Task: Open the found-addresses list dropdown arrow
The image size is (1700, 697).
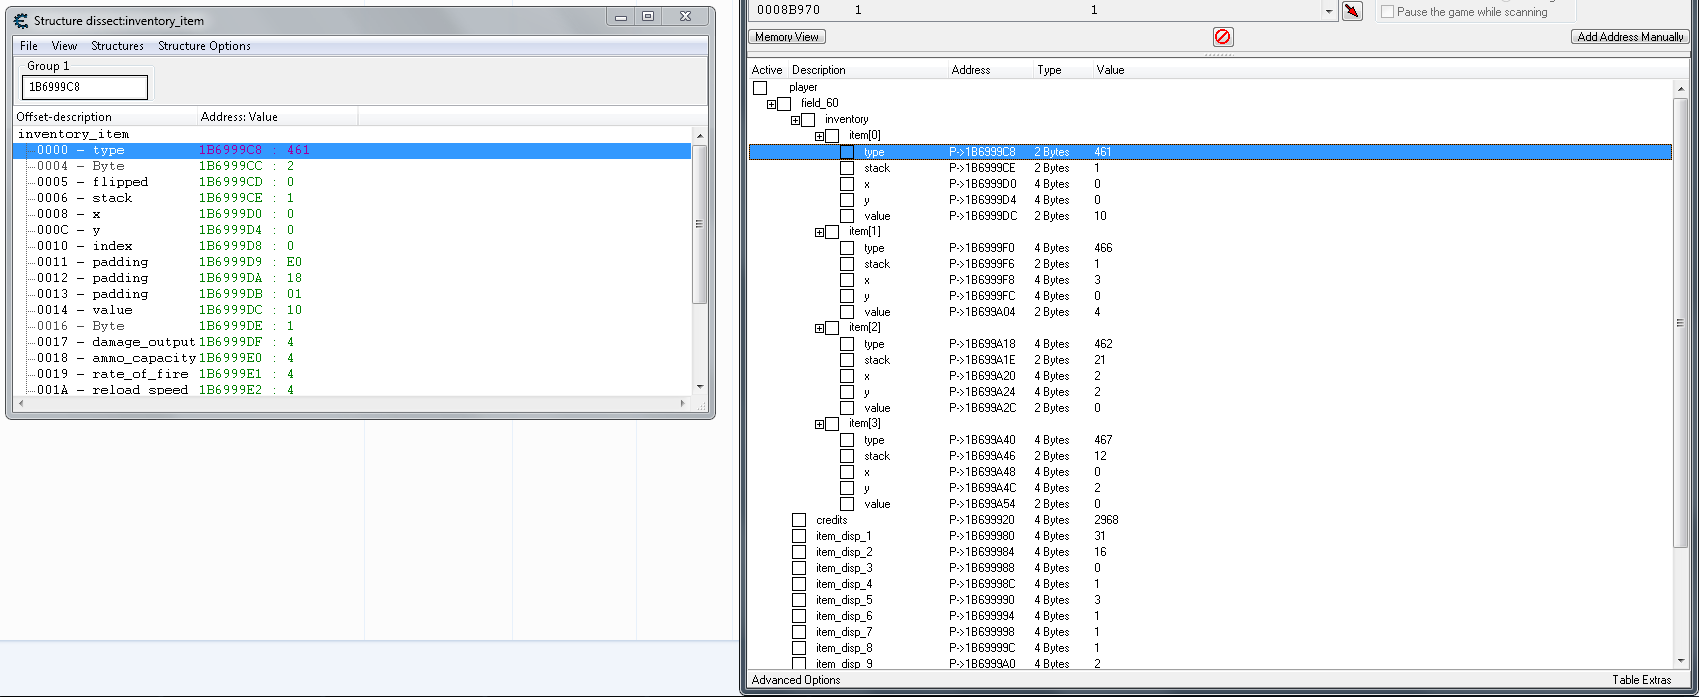Action: [1329, 12]
